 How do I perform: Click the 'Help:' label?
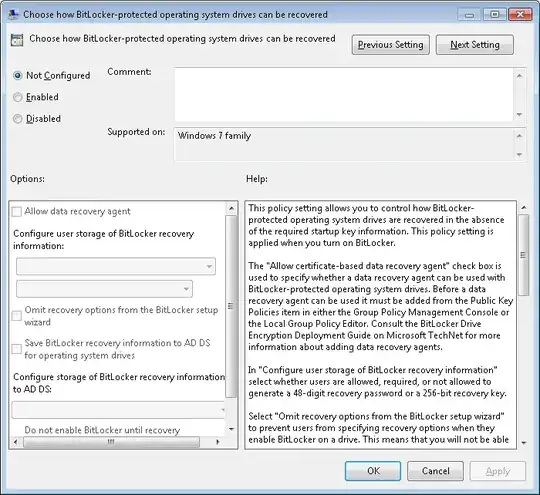click(257, 179)
